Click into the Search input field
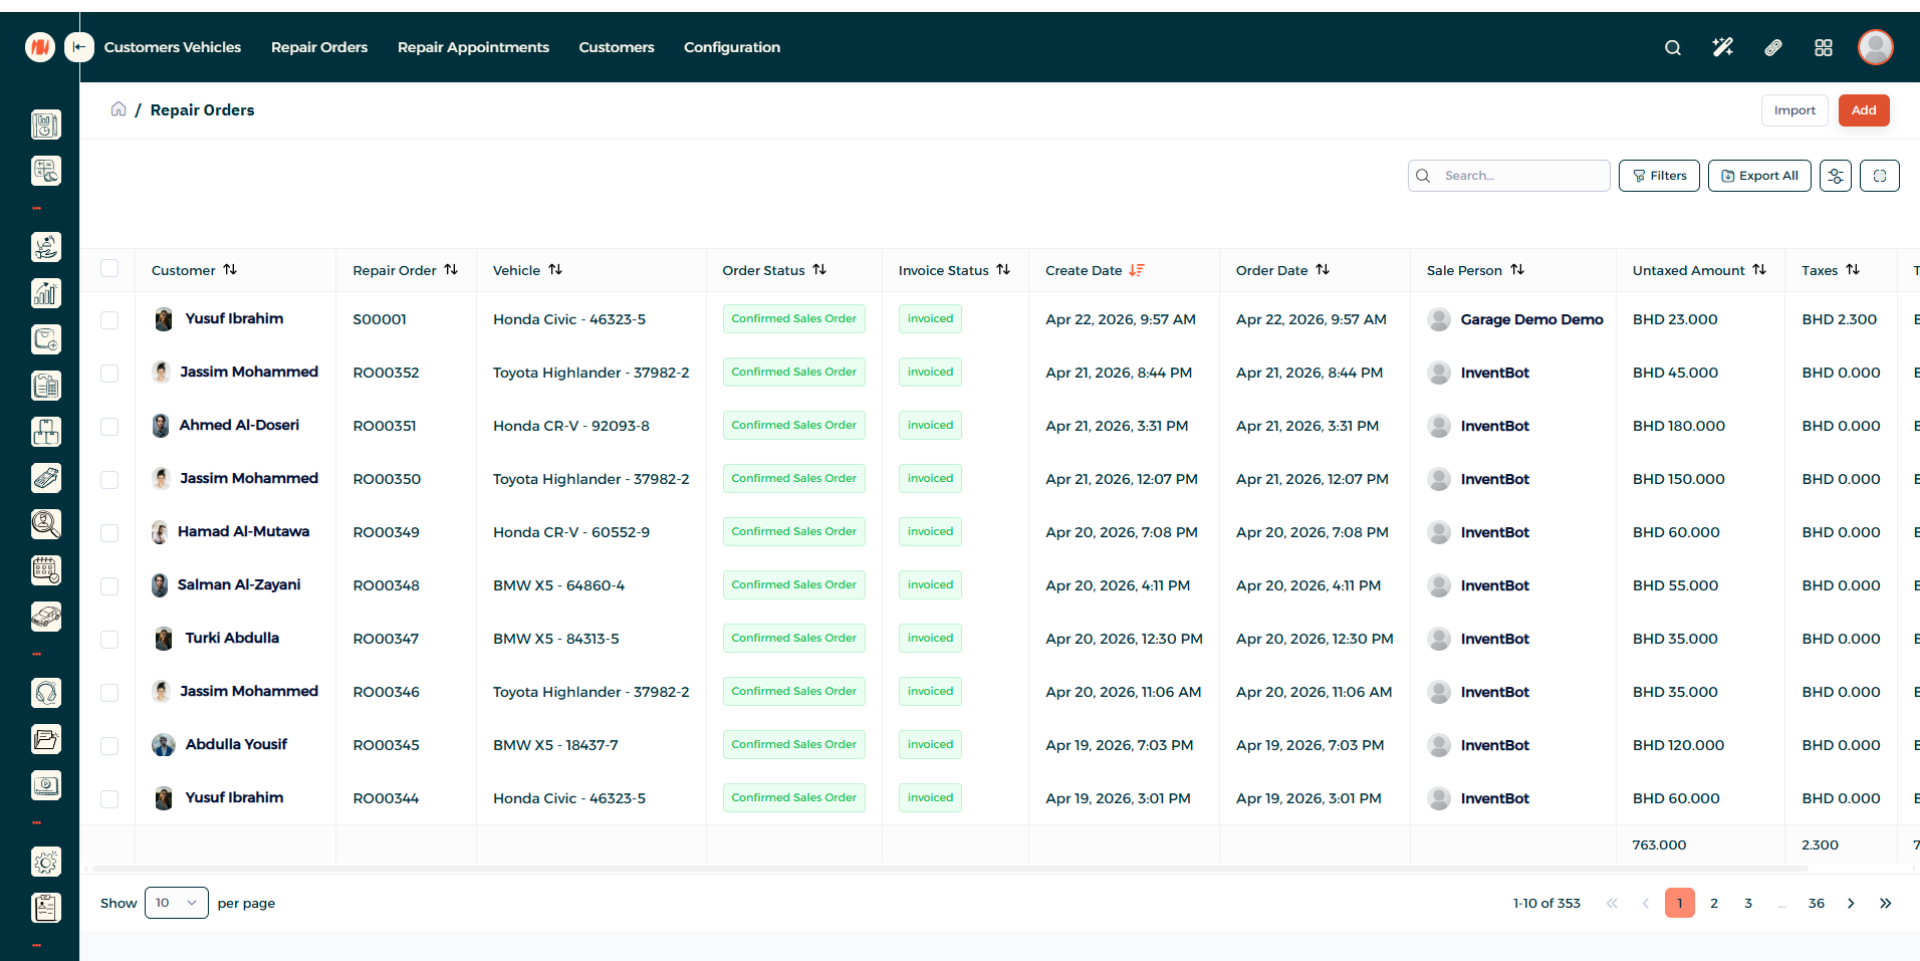 1520,176
